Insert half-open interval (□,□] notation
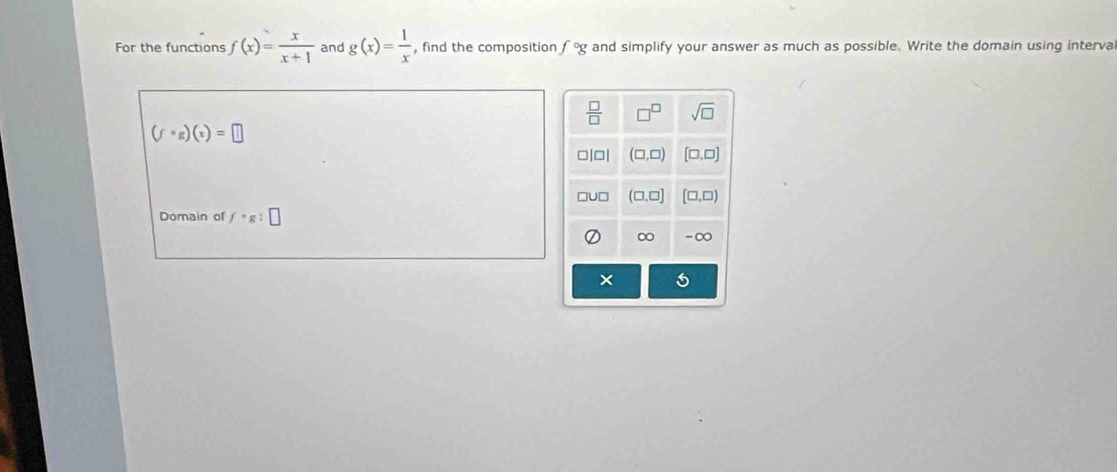The image size is (1117, 472). tap(646, 197)
